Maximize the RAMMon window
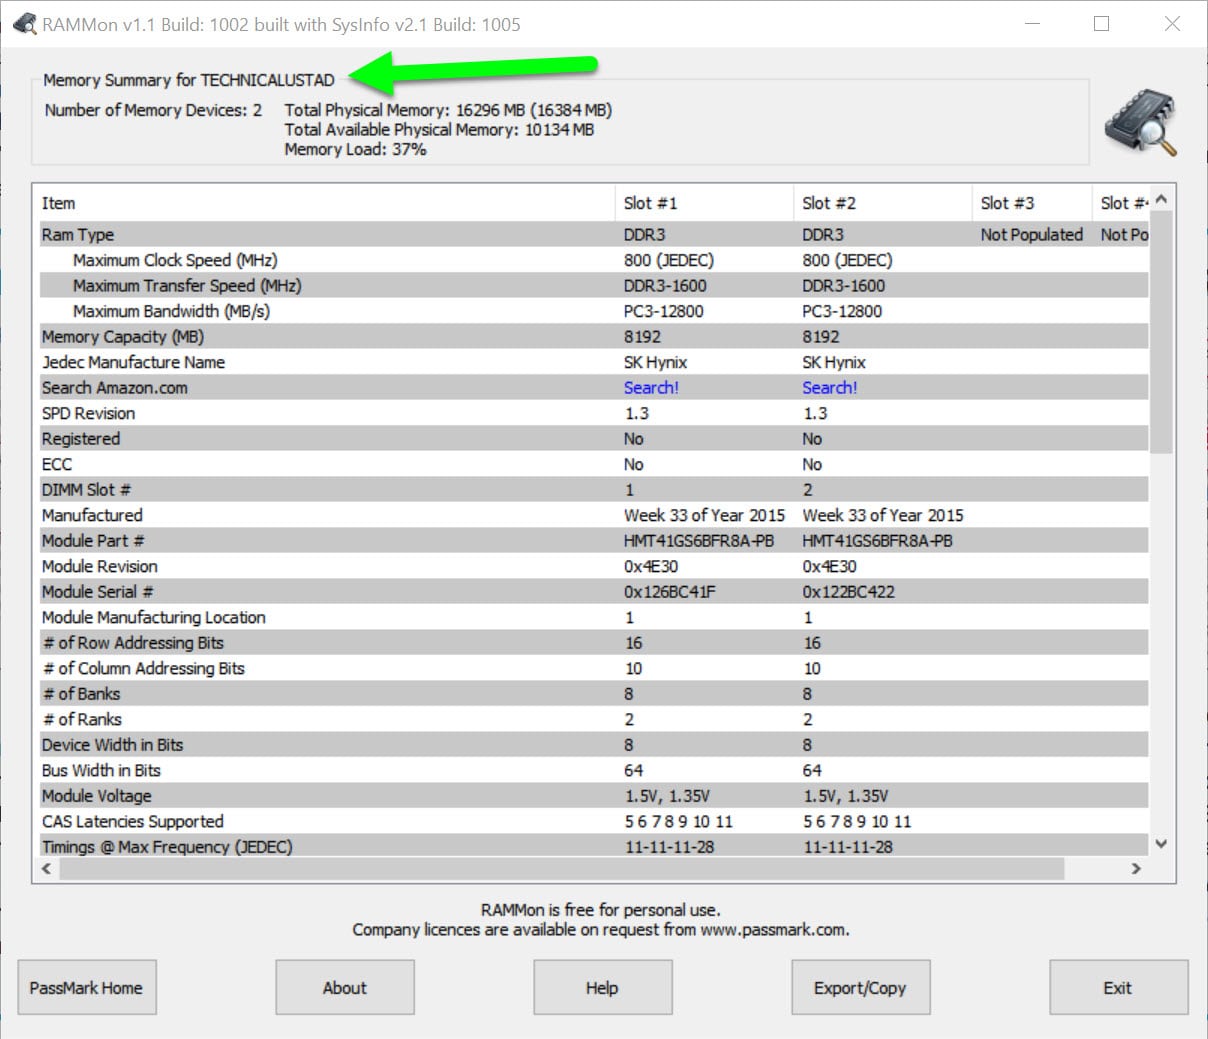Image resolution: width=1208 pixels, height=1039 pixels. coord(1101,24)
